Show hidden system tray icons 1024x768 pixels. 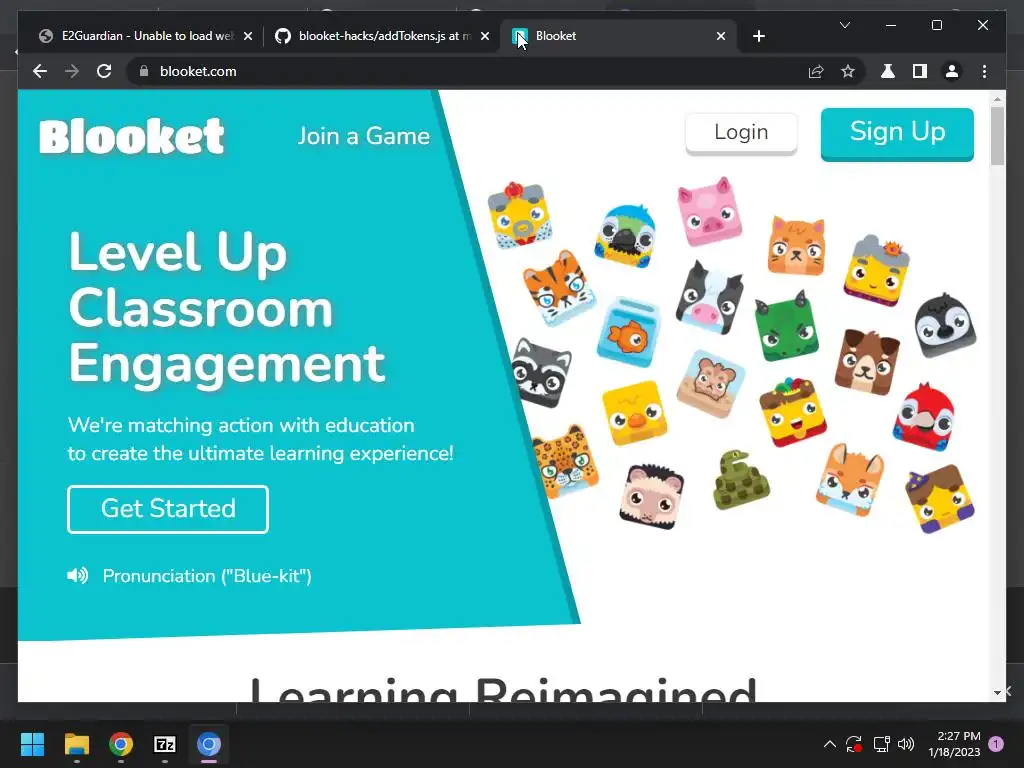(829, 744)
